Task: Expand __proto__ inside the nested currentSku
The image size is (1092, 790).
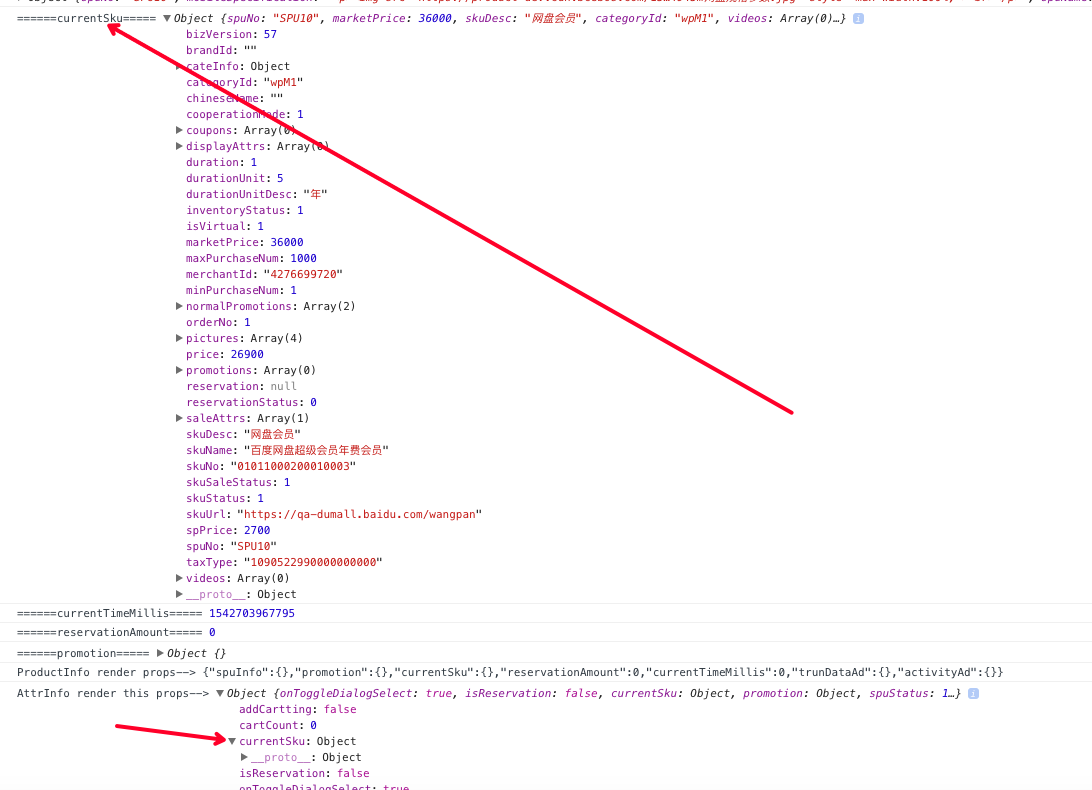Action: point(245,757)
